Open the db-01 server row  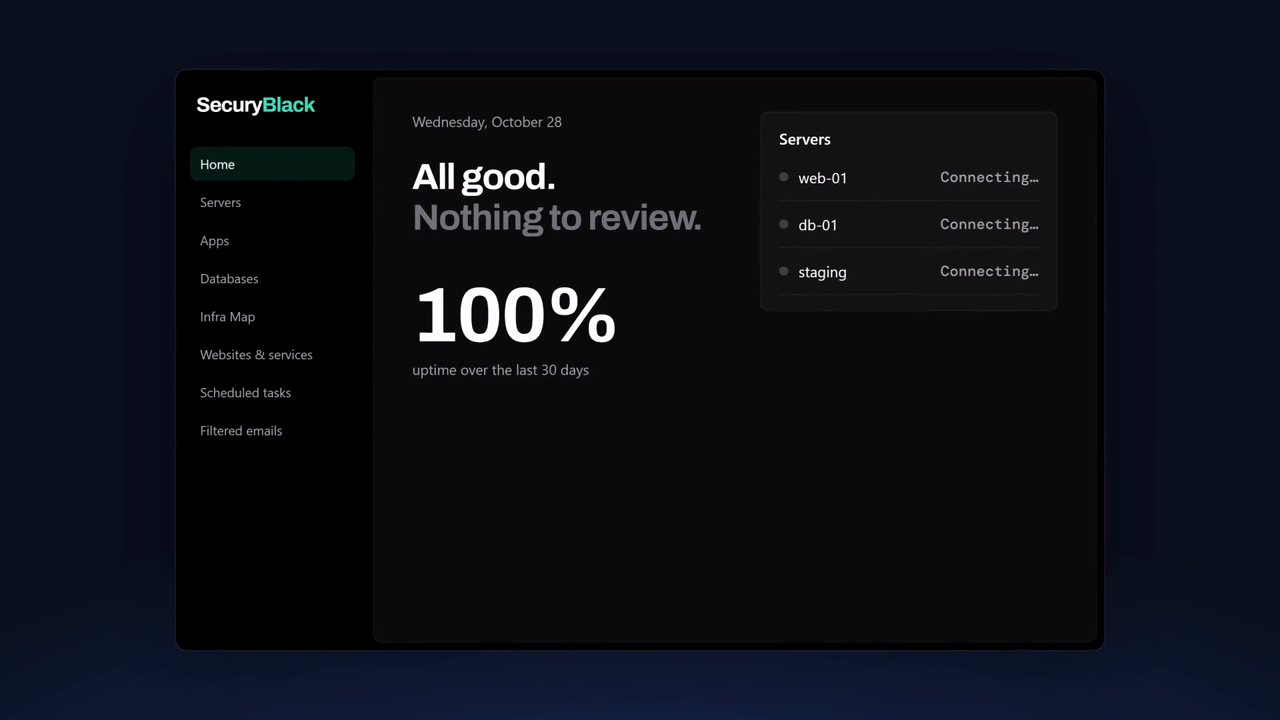click(x=908, y=225)
